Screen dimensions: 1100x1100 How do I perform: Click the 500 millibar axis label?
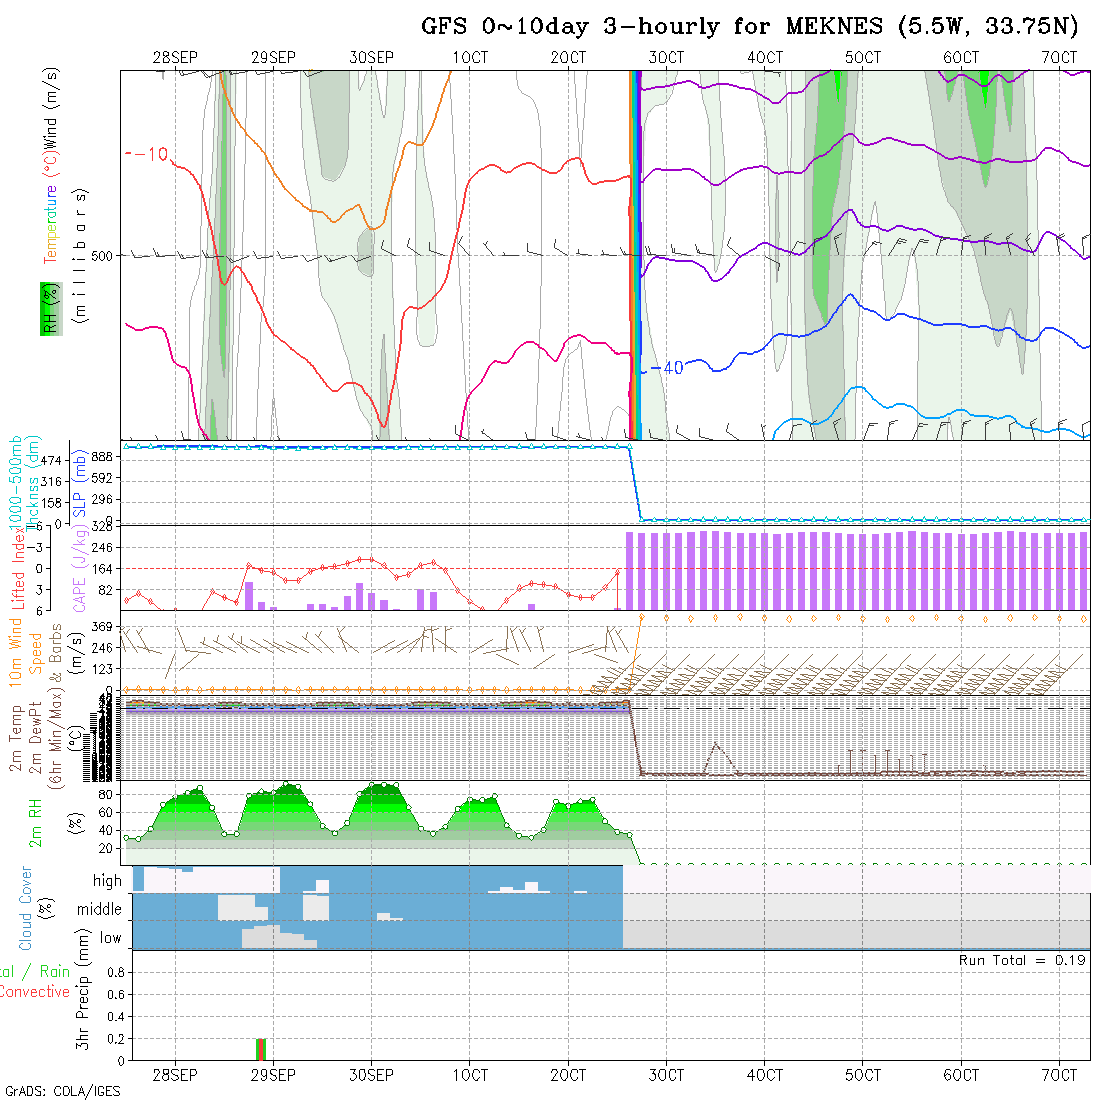point(102,255)
